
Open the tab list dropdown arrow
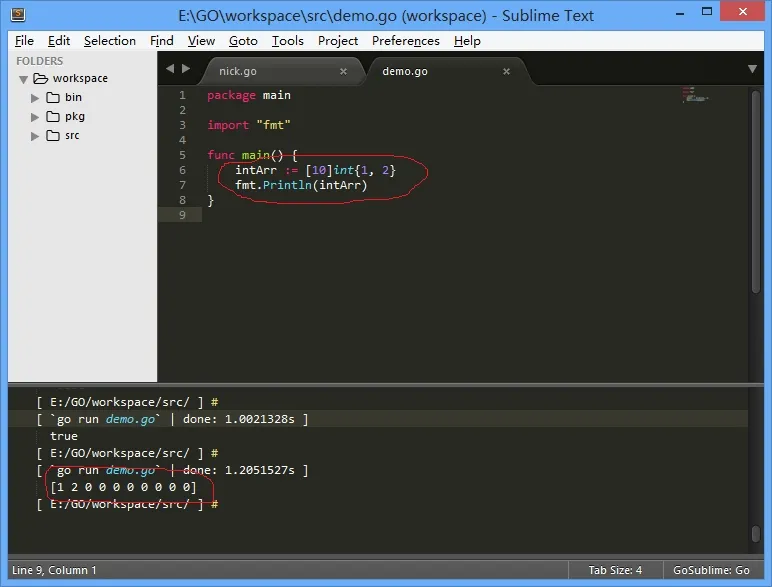pos(752,69)
